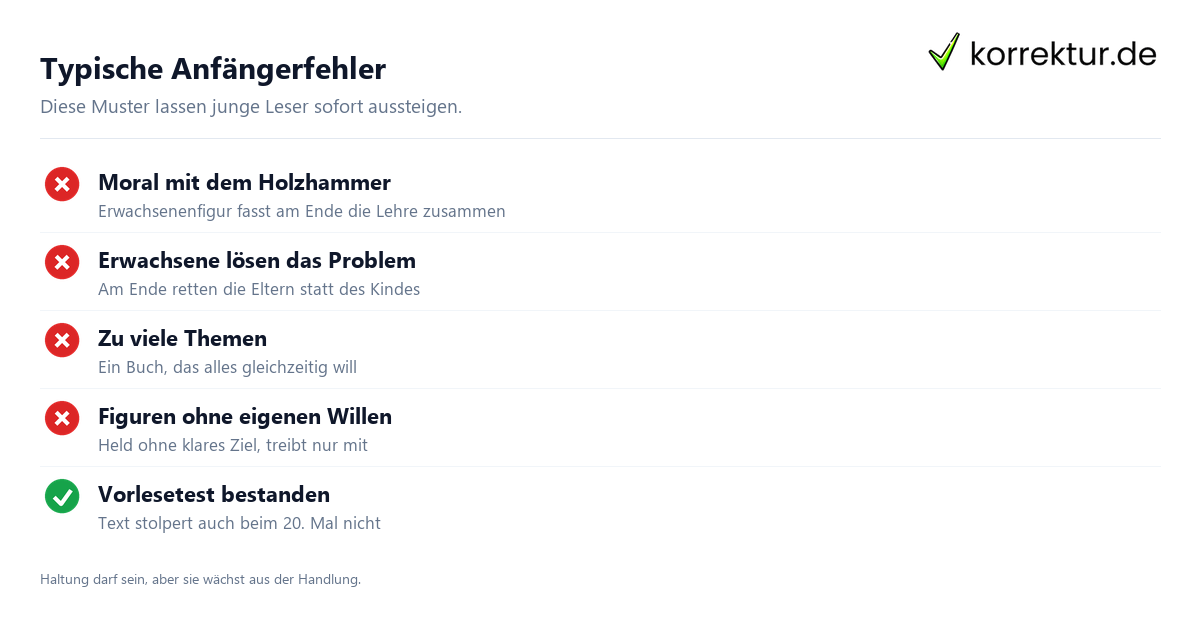Click the red X icon beside Figuren ohne eigenen Willen
Viewport: 1200px width, 630px height.
(62, 418)
